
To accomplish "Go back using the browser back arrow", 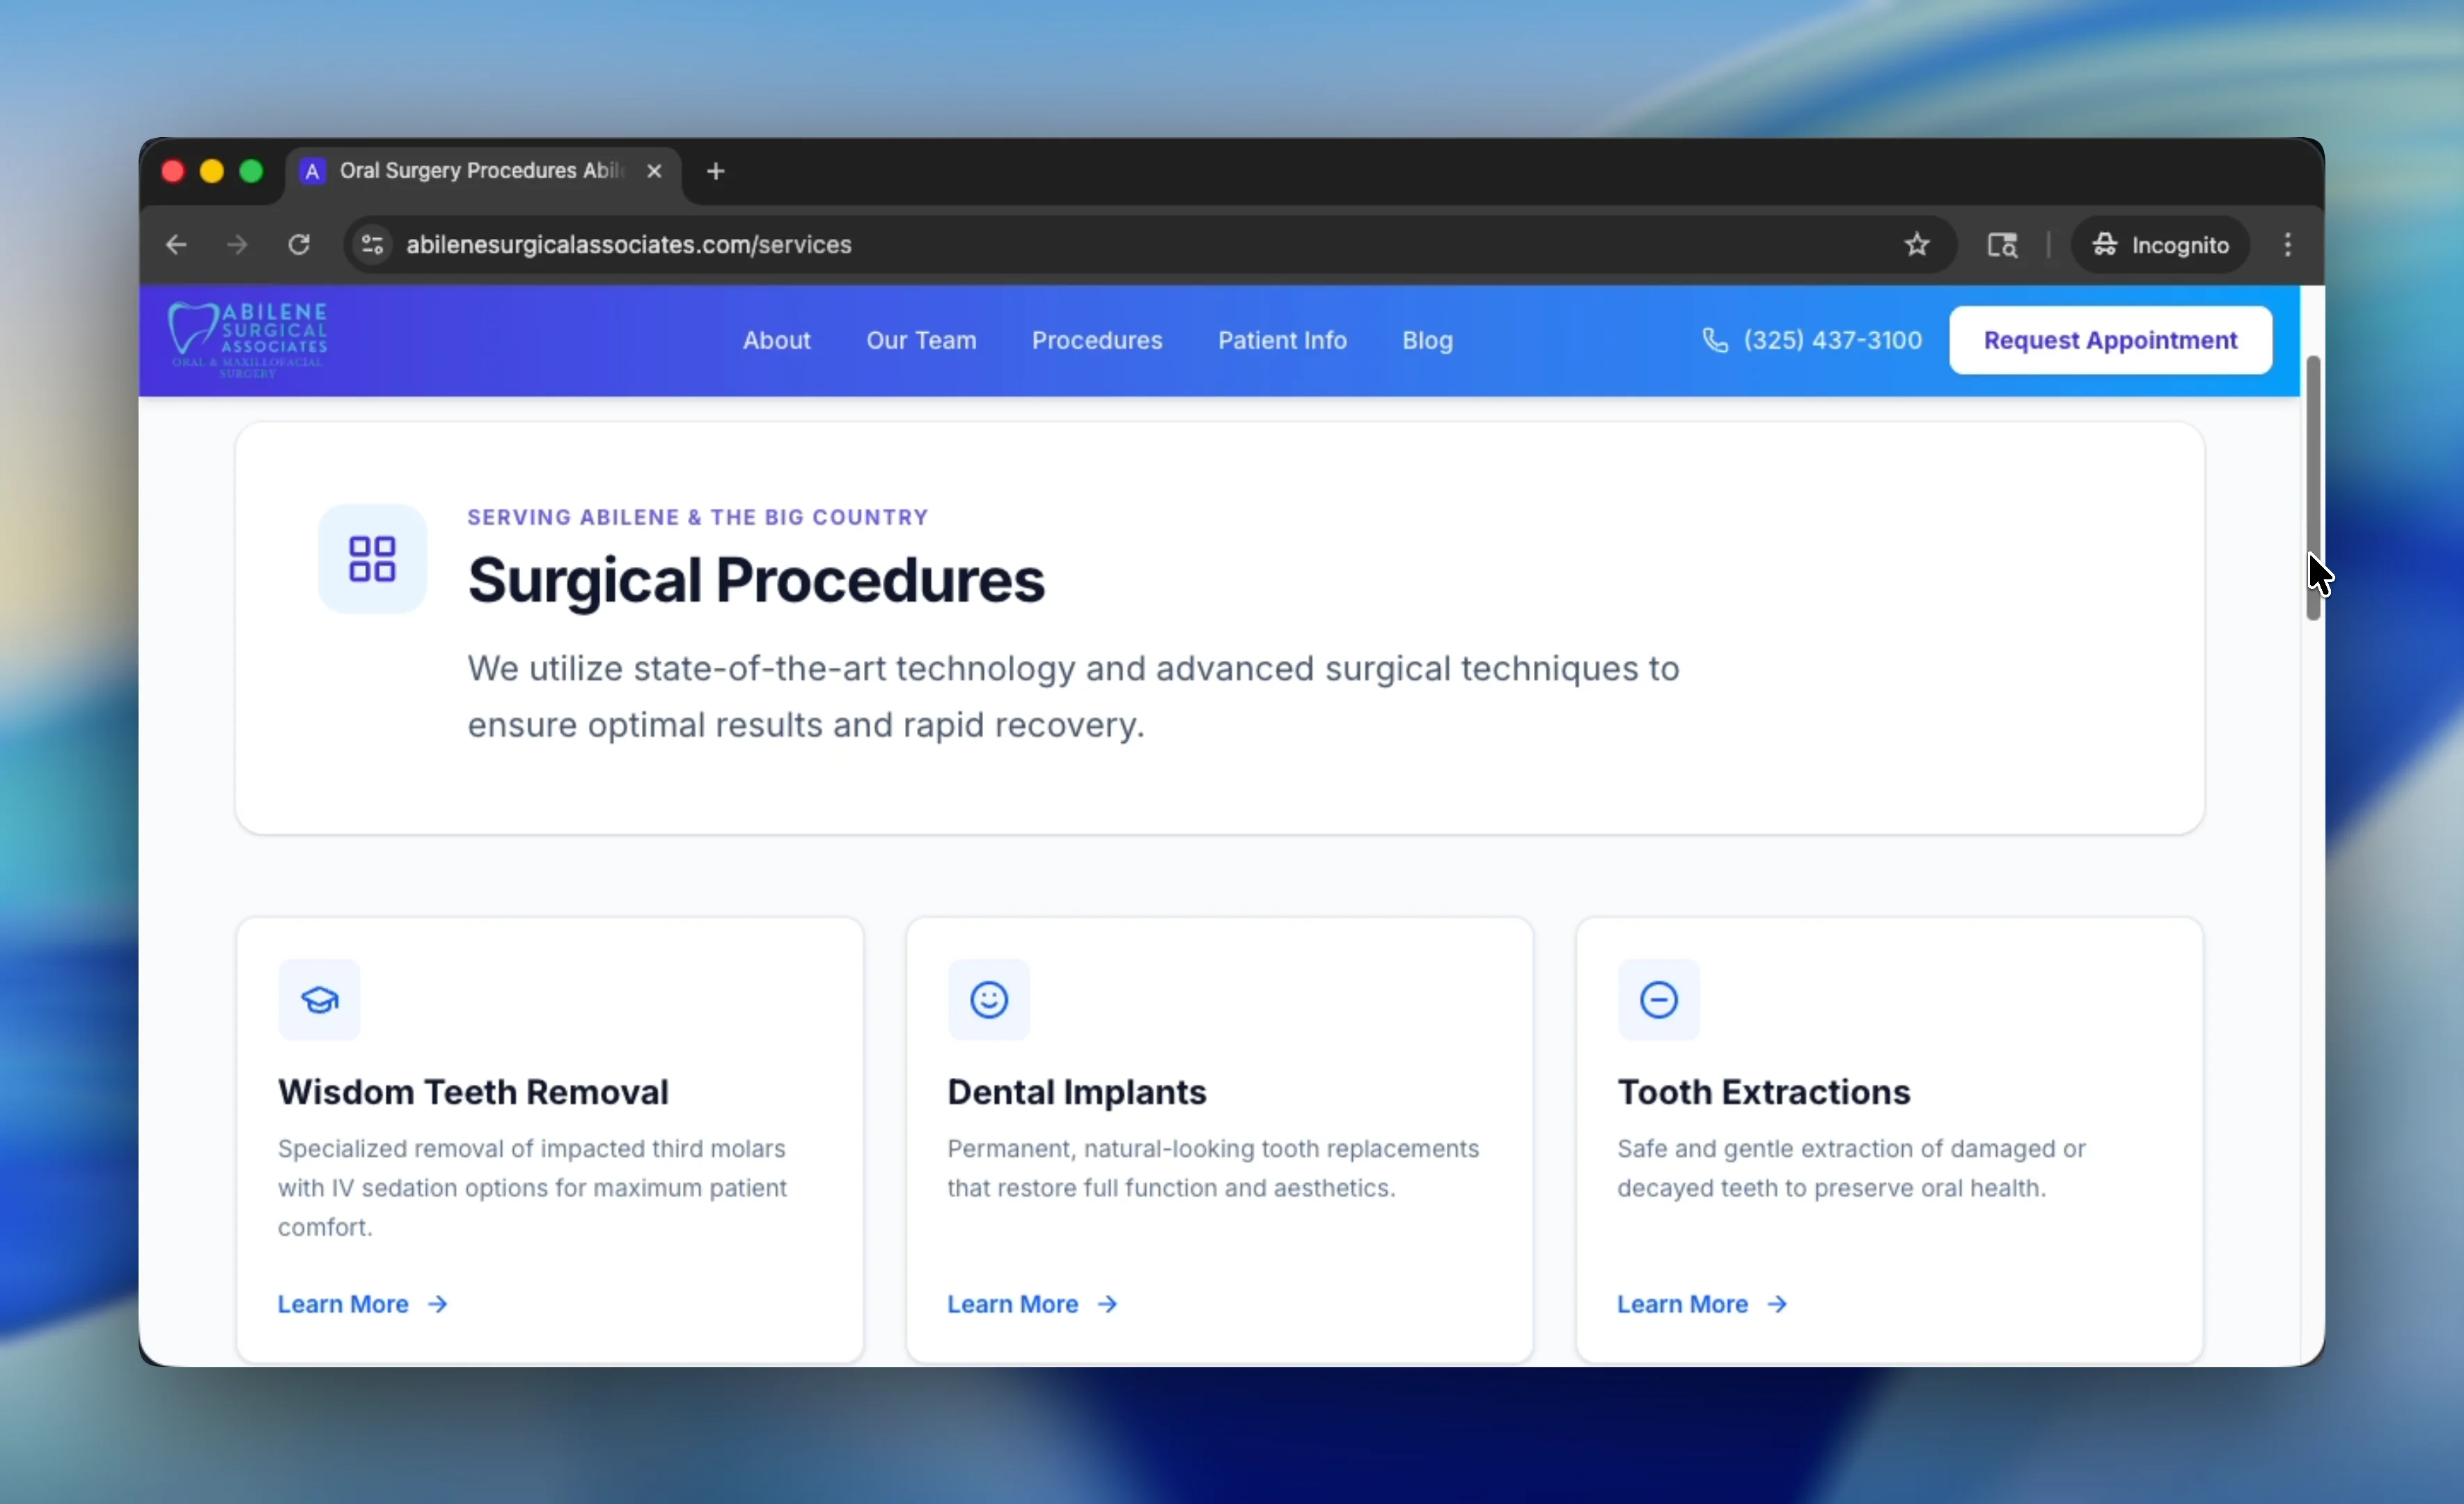I will point(176,244).
